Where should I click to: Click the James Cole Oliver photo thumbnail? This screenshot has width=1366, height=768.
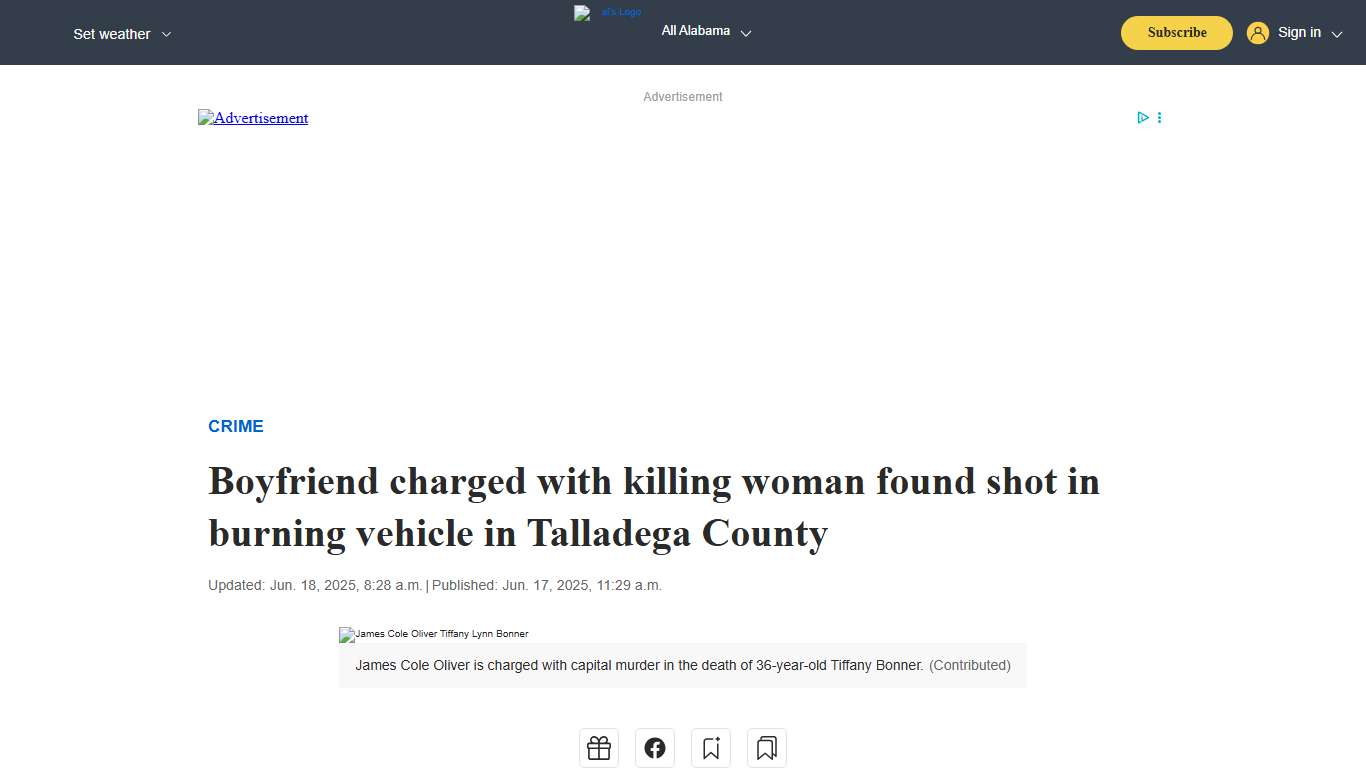click(433, 634)
